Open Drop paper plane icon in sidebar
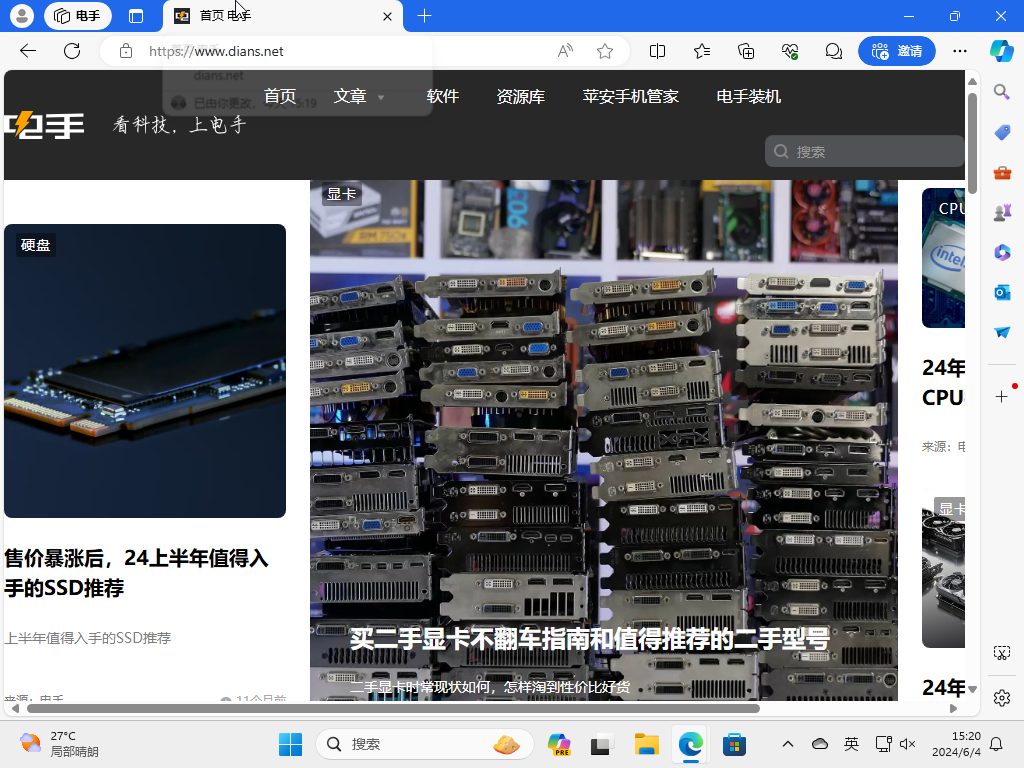The height and width of the screenshot is (768, 1024). (1002, 332)
